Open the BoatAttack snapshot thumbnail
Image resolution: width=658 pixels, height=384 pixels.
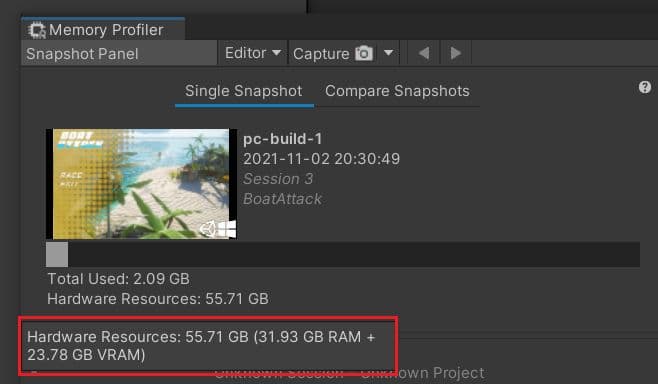(142, 184)
